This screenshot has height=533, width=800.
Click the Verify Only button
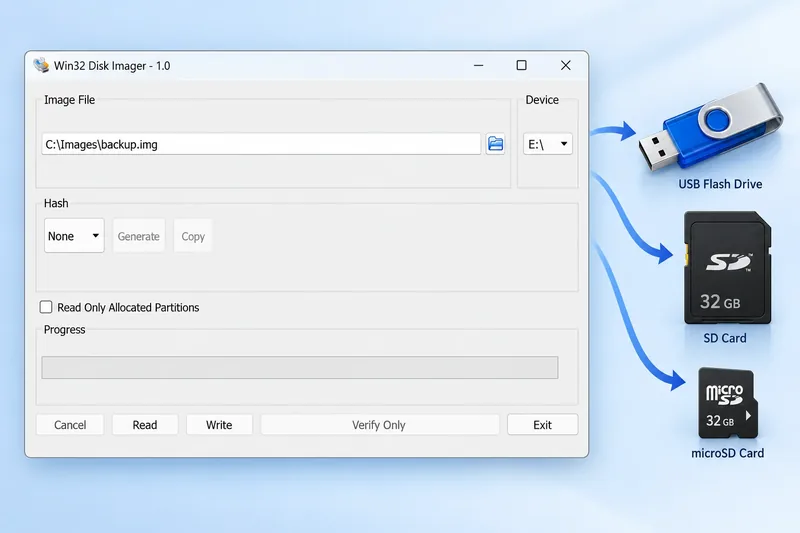380,424
